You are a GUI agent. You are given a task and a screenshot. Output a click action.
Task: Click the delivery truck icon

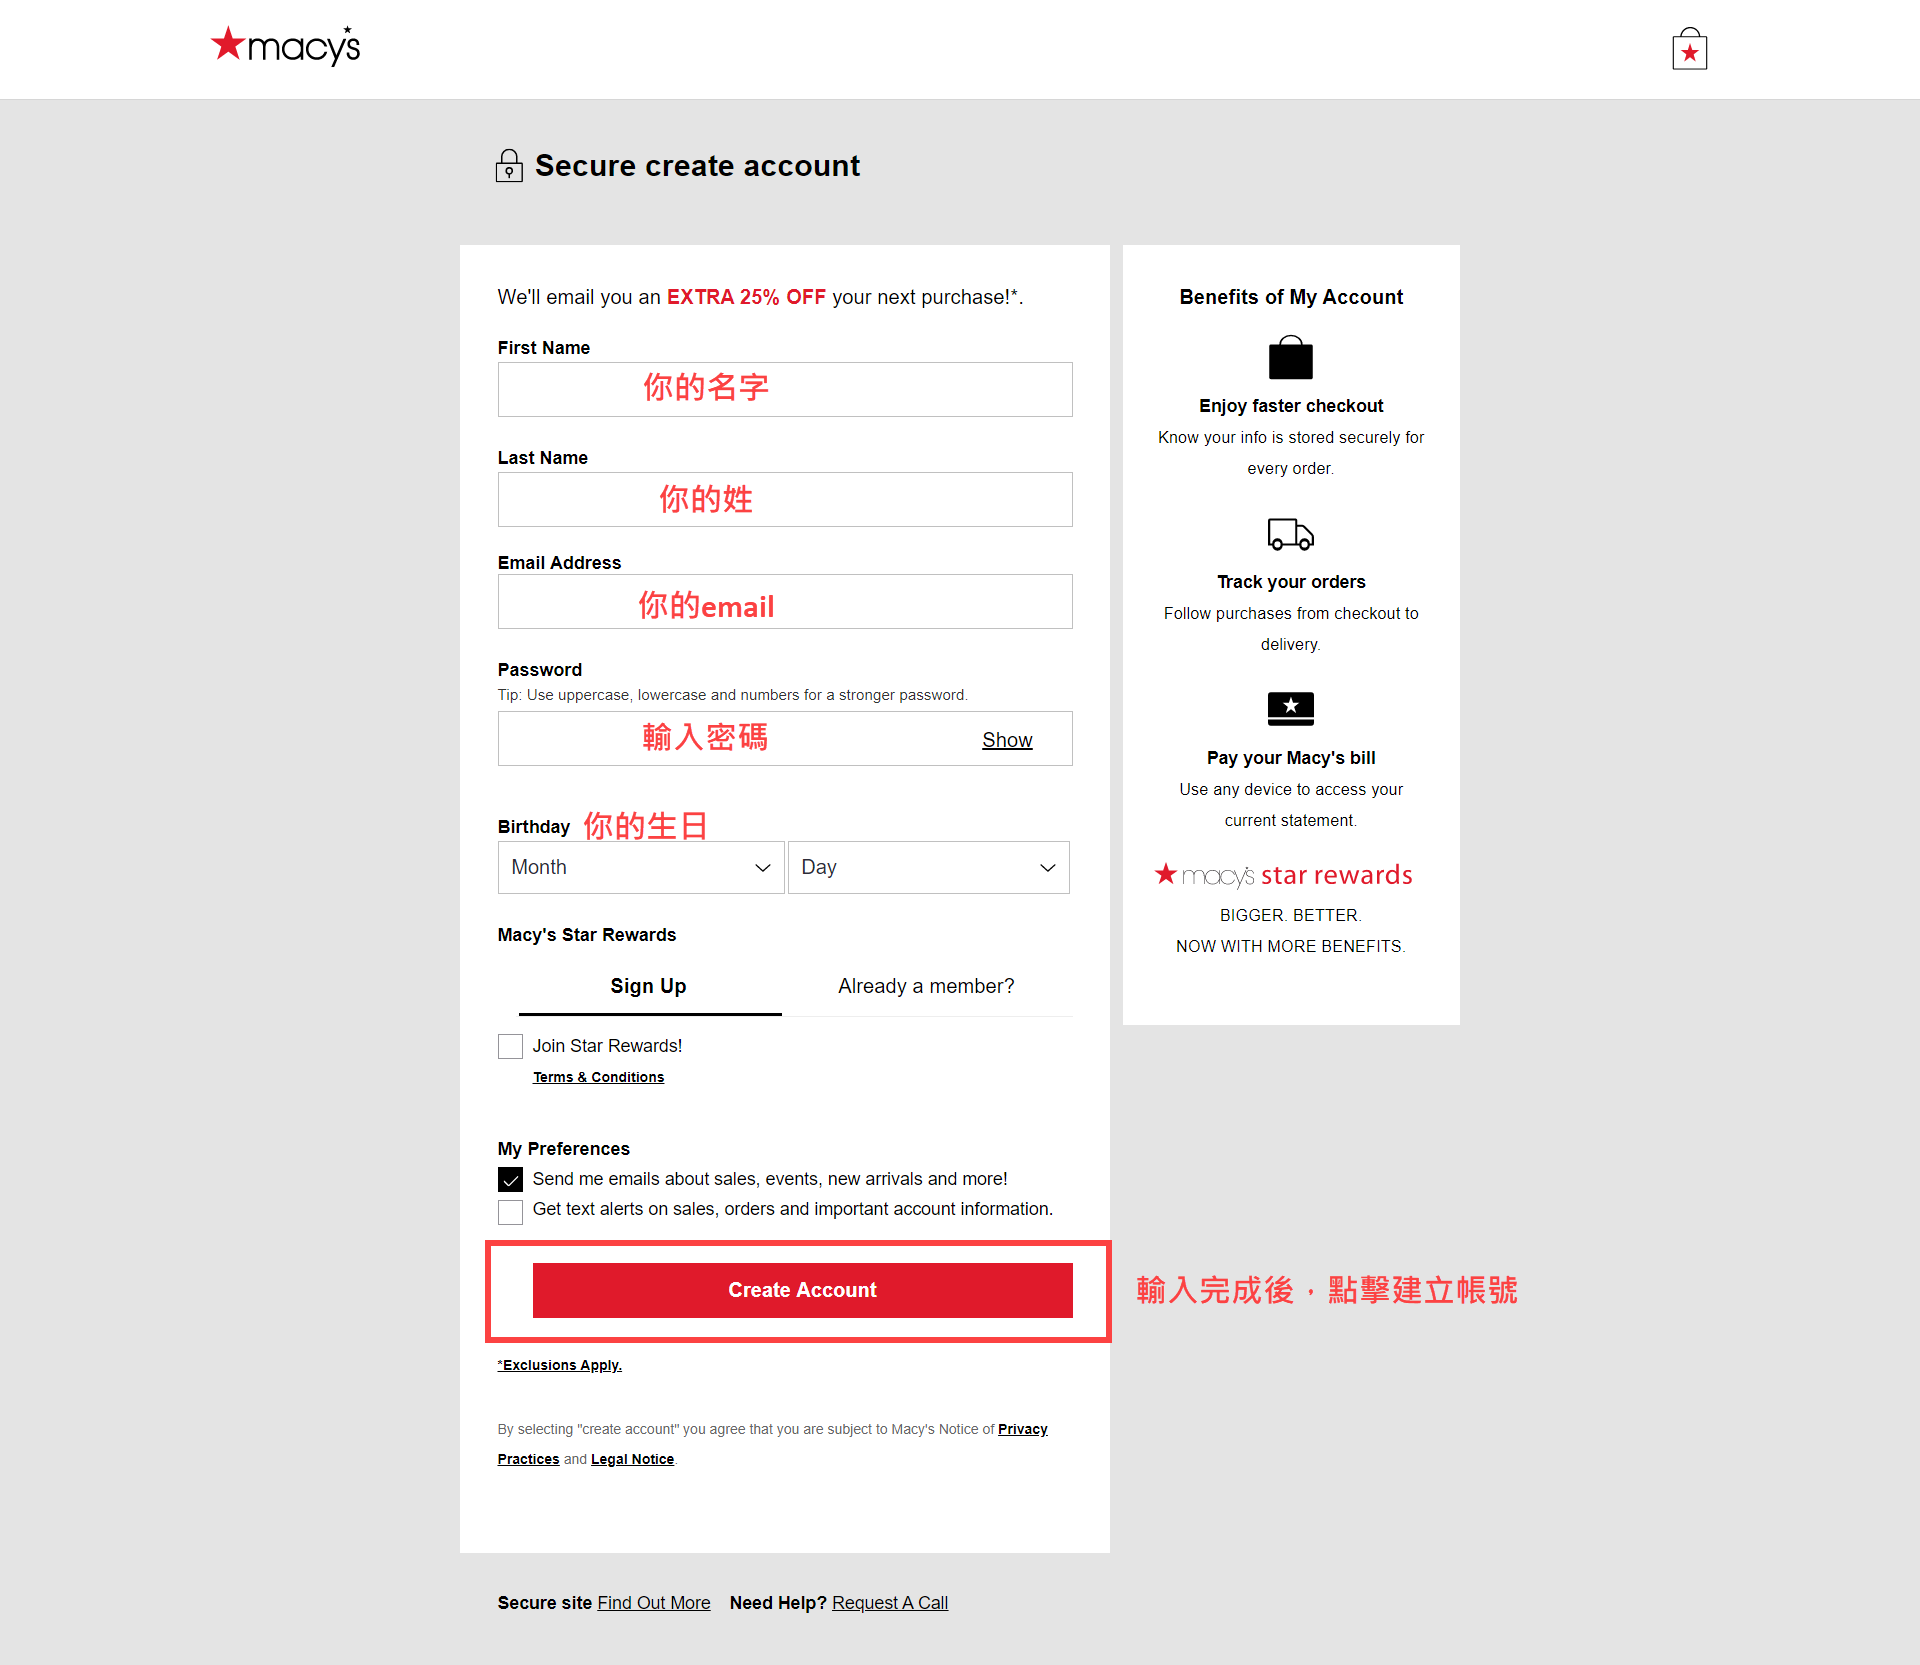(1290, 534)
